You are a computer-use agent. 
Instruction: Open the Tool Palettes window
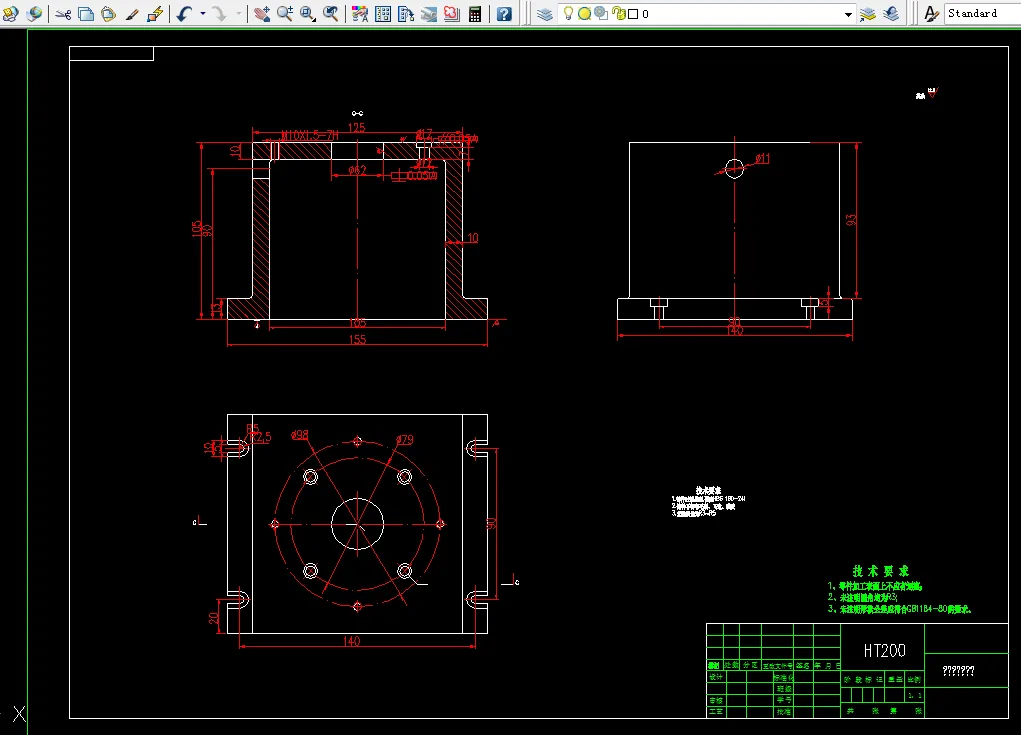point(406,14)
